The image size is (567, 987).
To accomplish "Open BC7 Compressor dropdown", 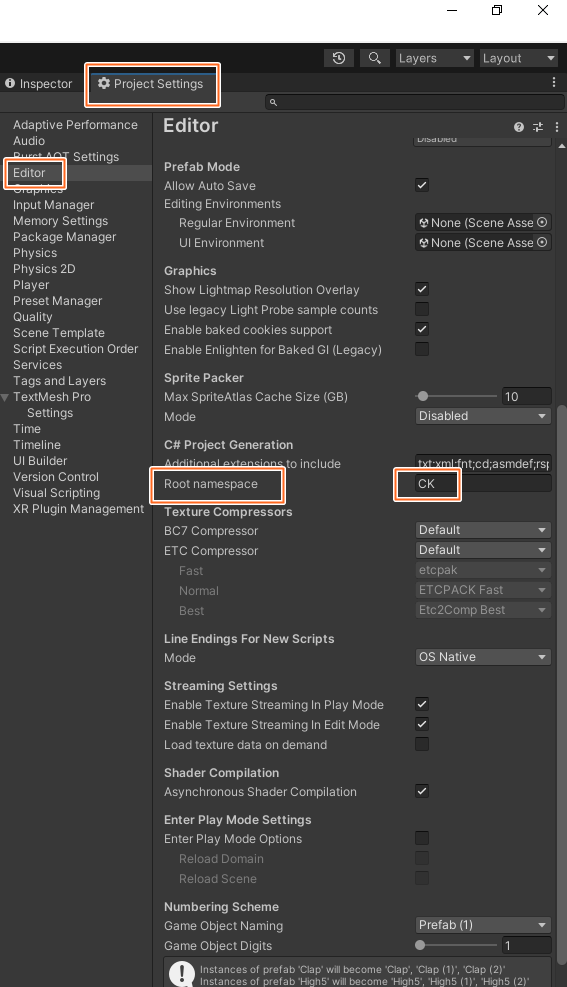I will point(483,530).
